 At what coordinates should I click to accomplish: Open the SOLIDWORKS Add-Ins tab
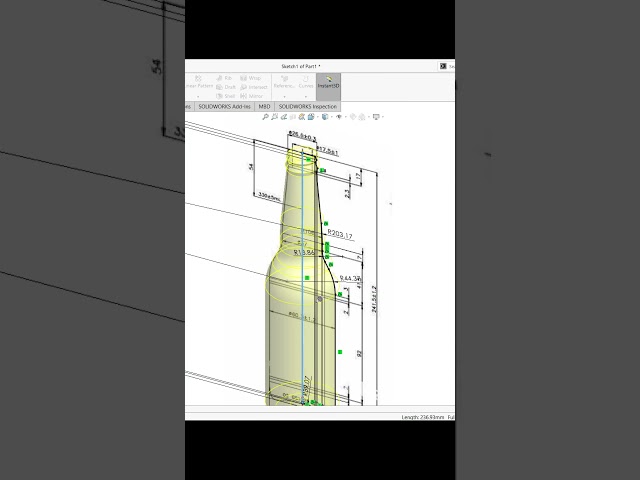click(224, 107)
